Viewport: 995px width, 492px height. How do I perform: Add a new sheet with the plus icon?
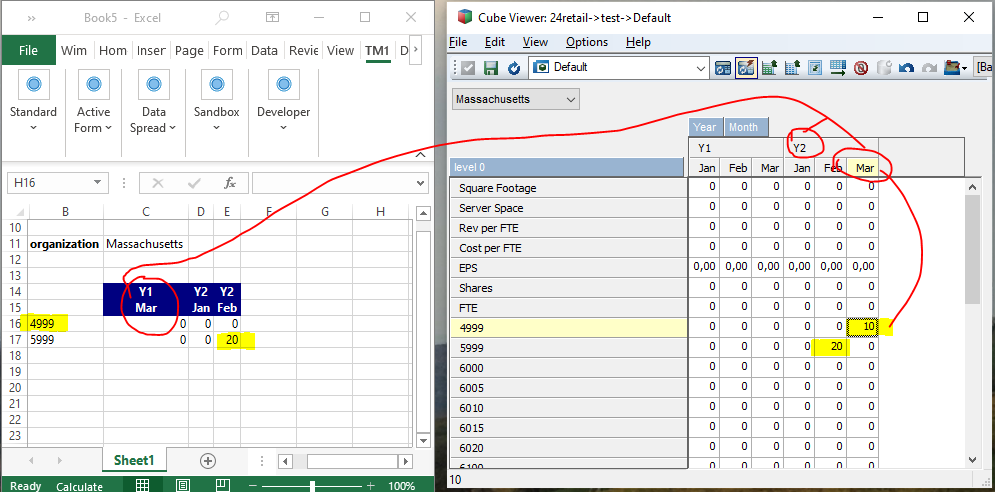pos(208,461)
